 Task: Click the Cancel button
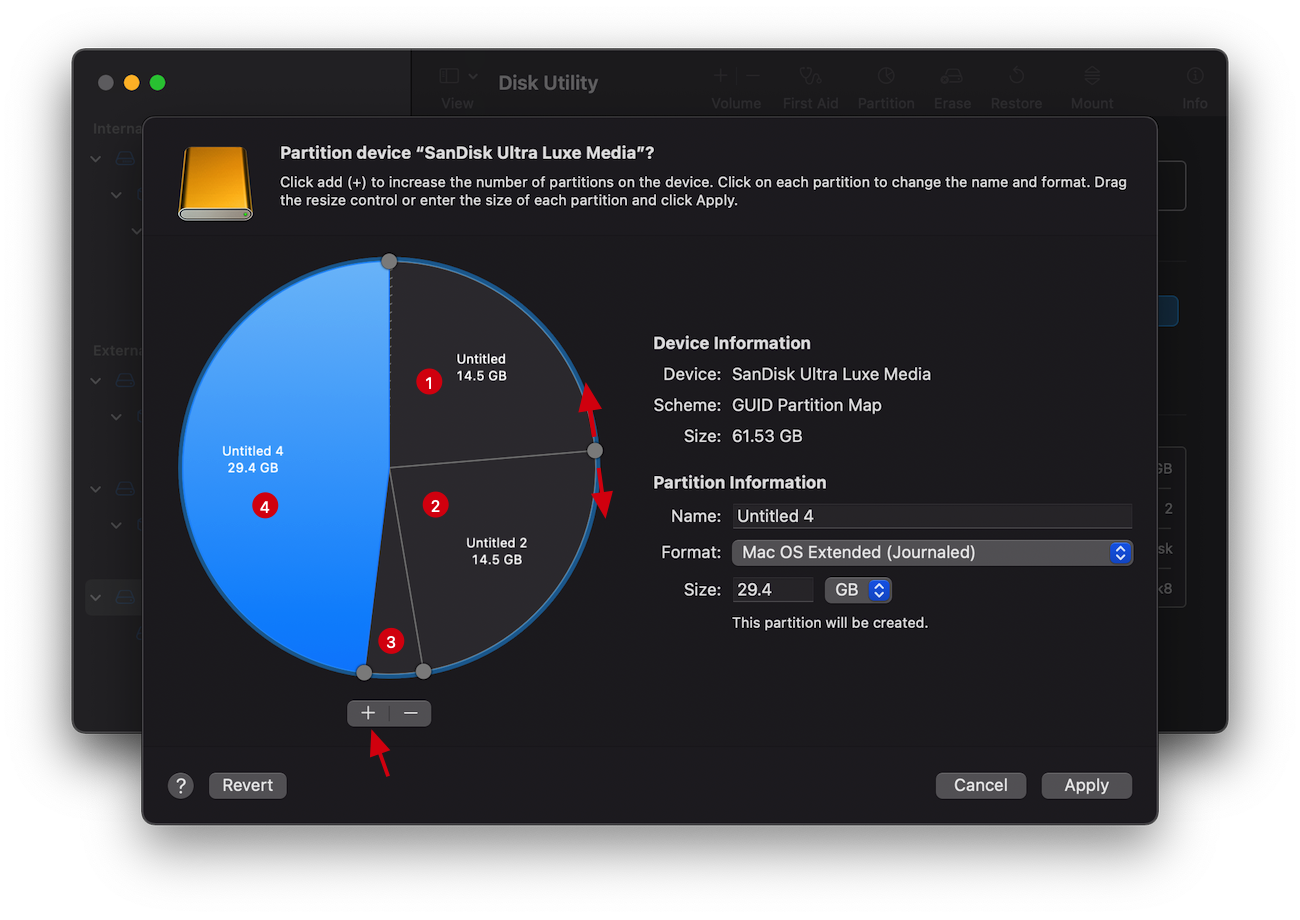click(x=980, y=785)
